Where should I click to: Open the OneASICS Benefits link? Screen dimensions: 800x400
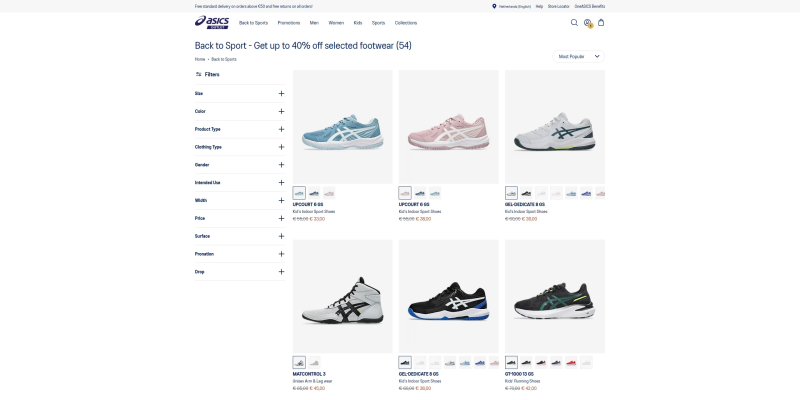tap(590, 7)
